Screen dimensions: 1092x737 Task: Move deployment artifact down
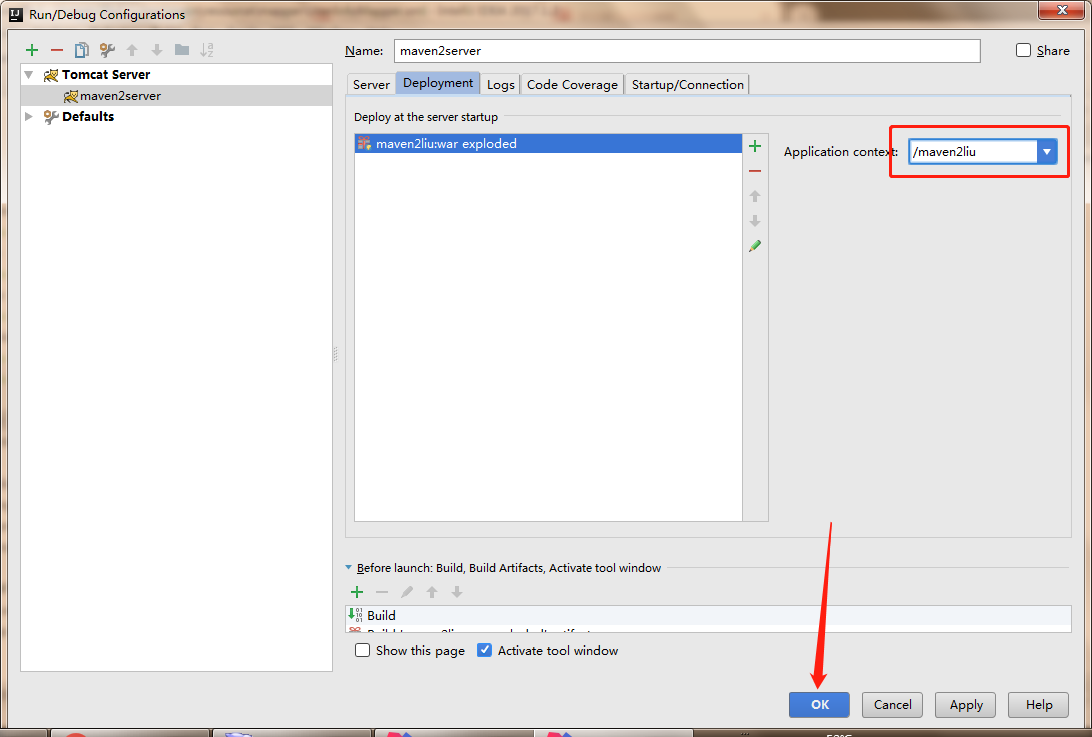[755, 222]
